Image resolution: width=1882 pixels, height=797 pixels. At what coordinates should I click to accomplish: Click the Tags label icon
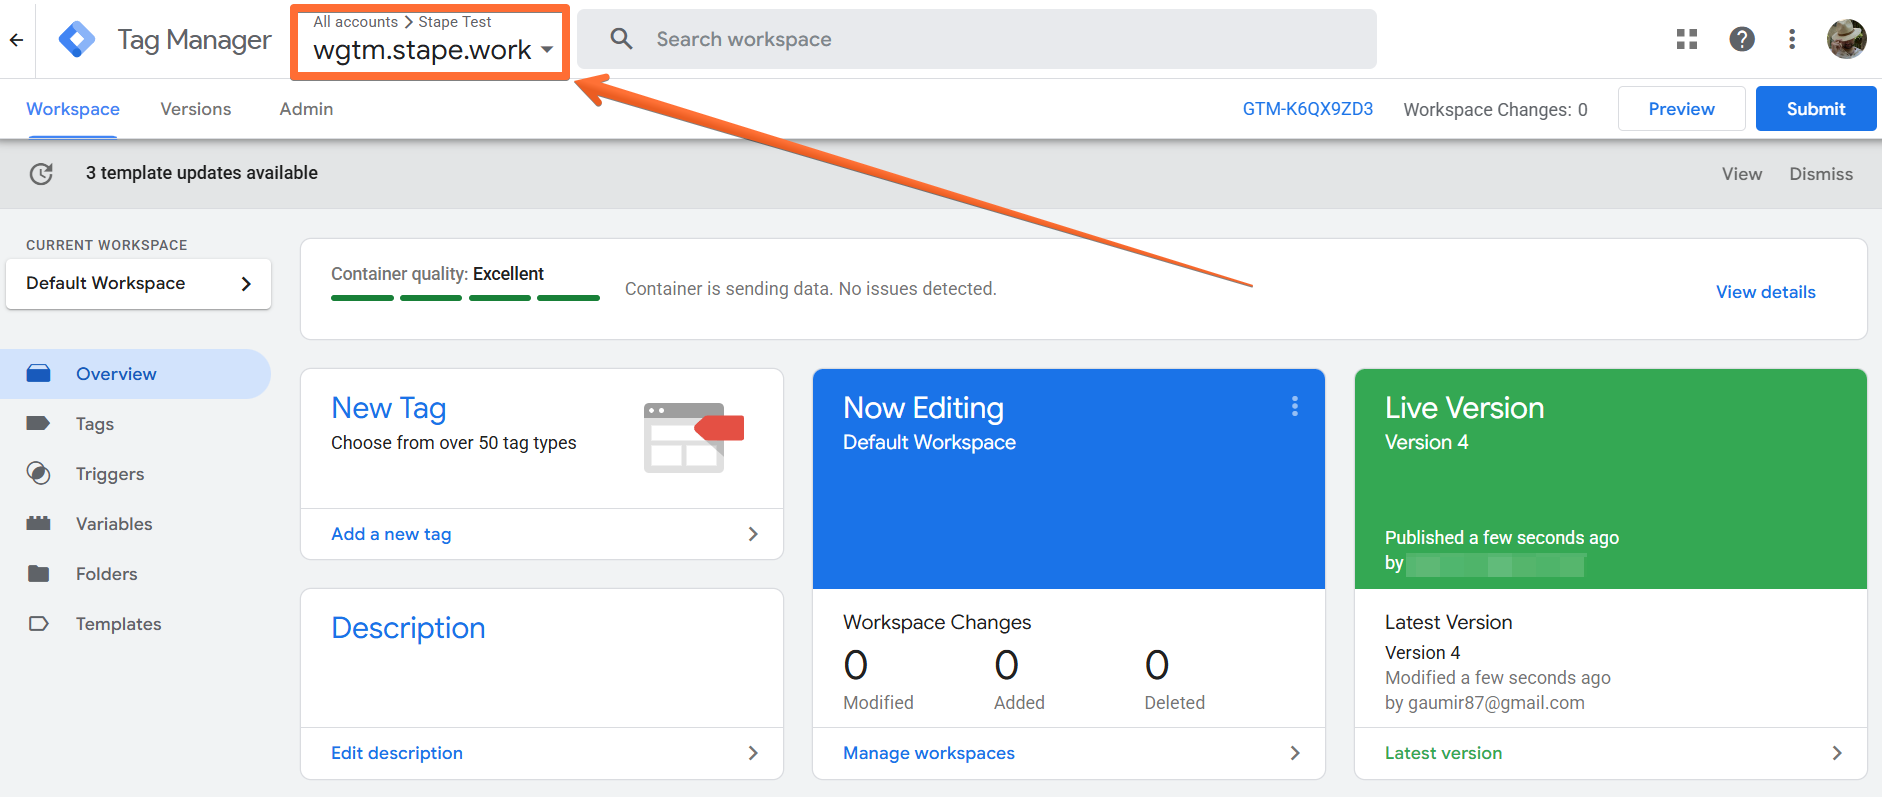[x=38, y=423]
